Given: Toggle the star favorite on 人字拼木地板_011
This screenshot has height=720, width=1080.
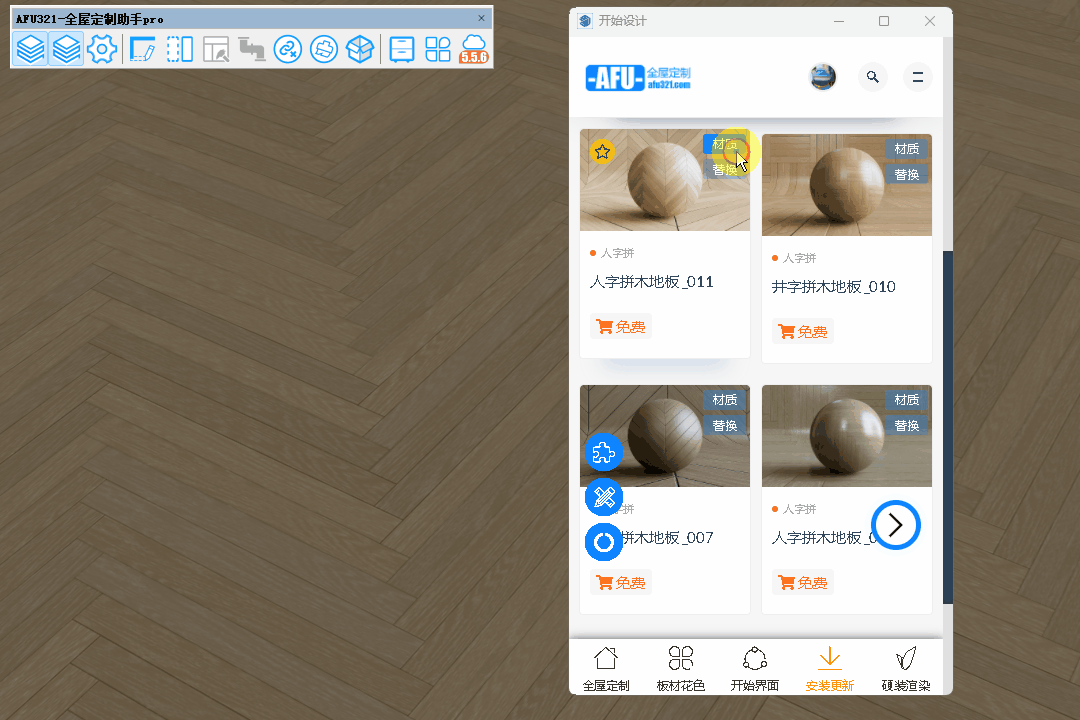Looking at the screenshot, I should coord(602,152).
